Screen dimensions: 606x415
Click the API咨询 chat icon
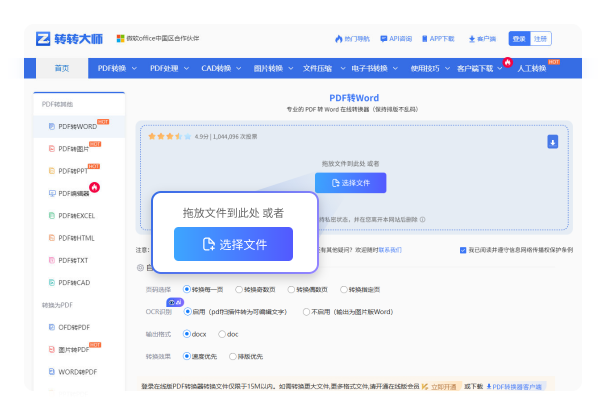383,39
